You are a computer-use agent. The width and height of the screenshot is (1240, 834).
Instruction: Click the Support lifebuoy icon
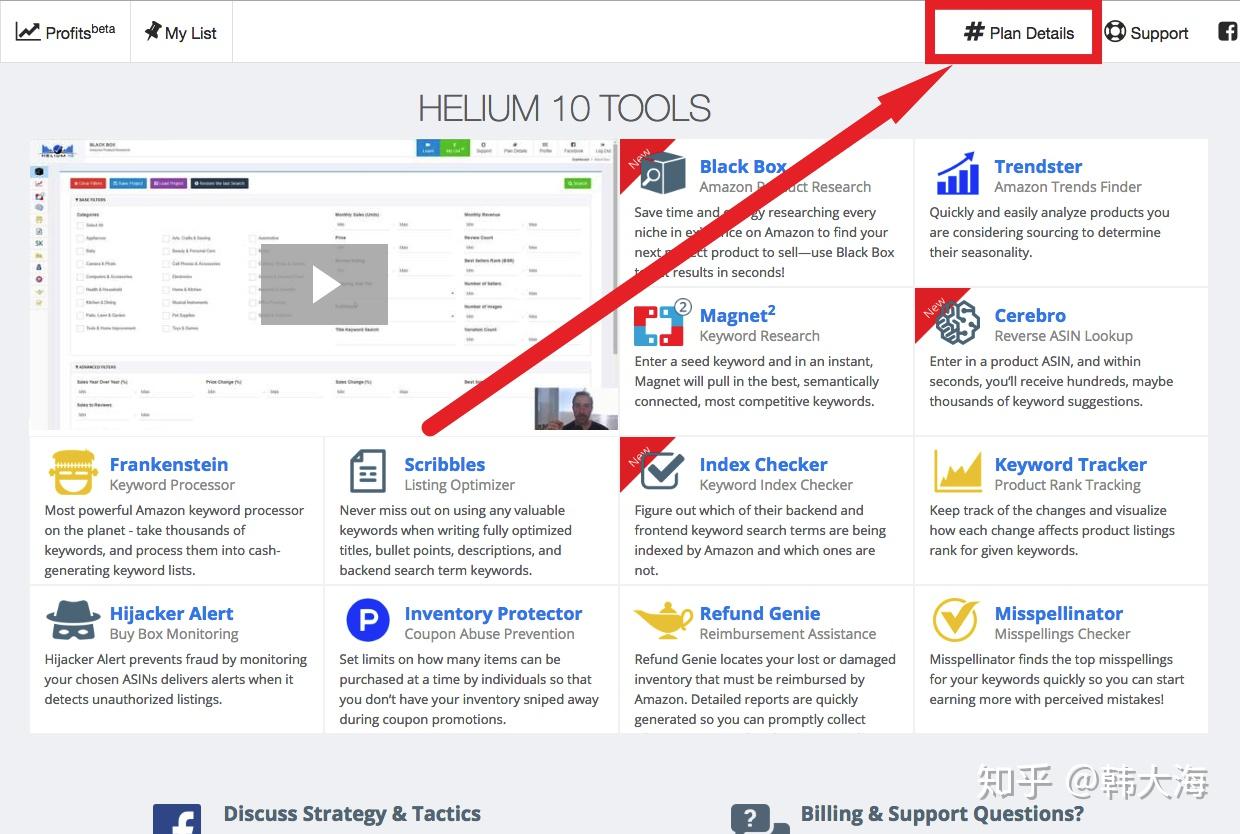[x=1115, y=31]
